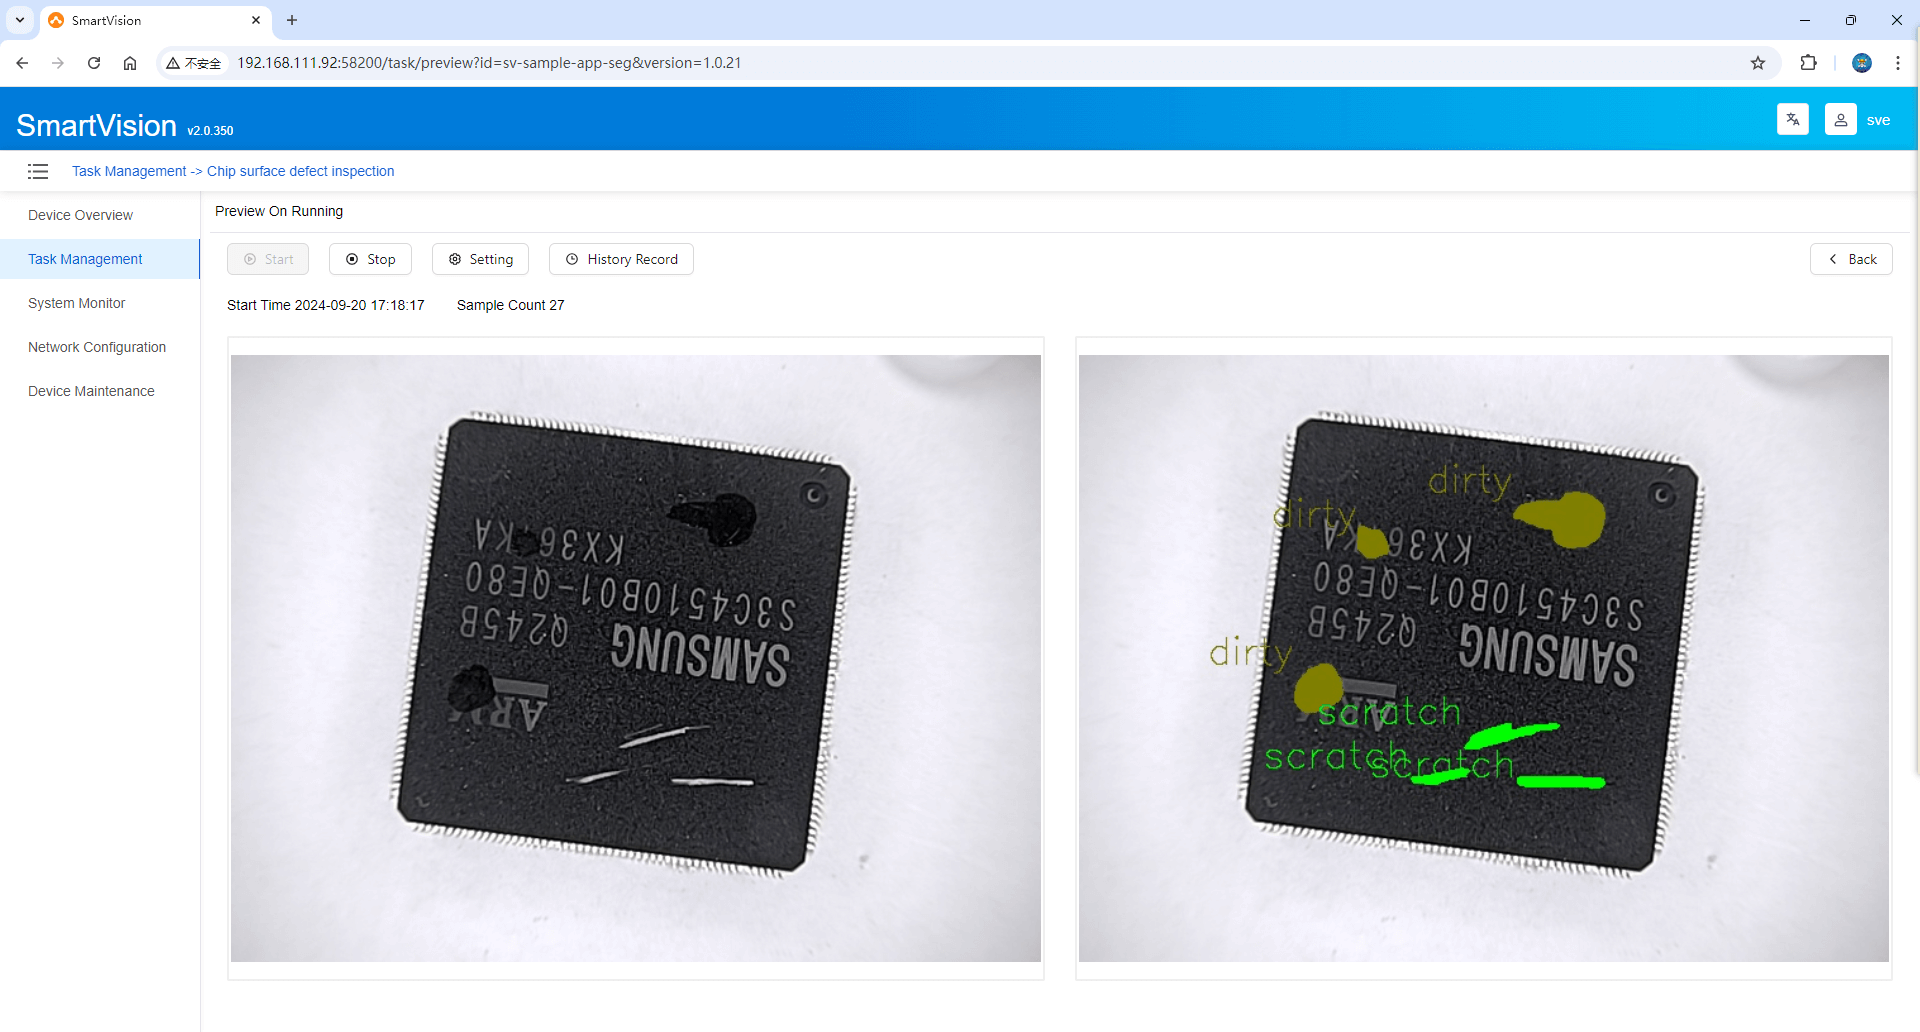Open the task Setting
Viewport: 1920px width, 1032px height.
point(480,259)
